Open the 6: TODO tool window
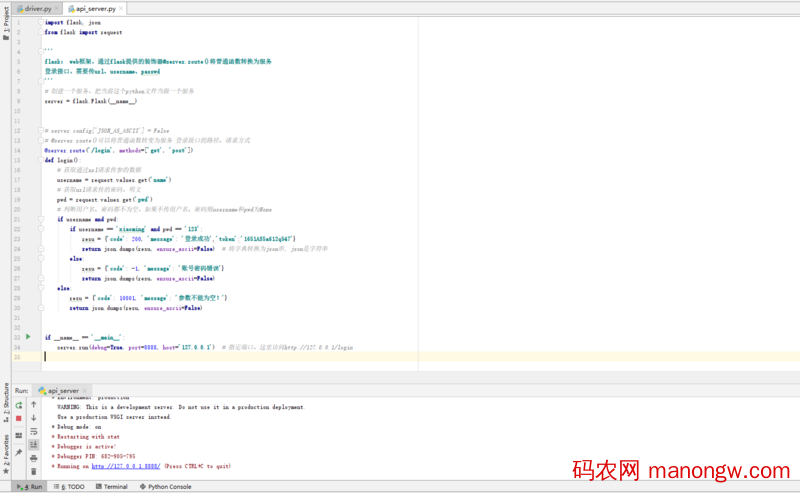Image resolution: width=800 pixels, height=493 pixels. pos(69,487)
